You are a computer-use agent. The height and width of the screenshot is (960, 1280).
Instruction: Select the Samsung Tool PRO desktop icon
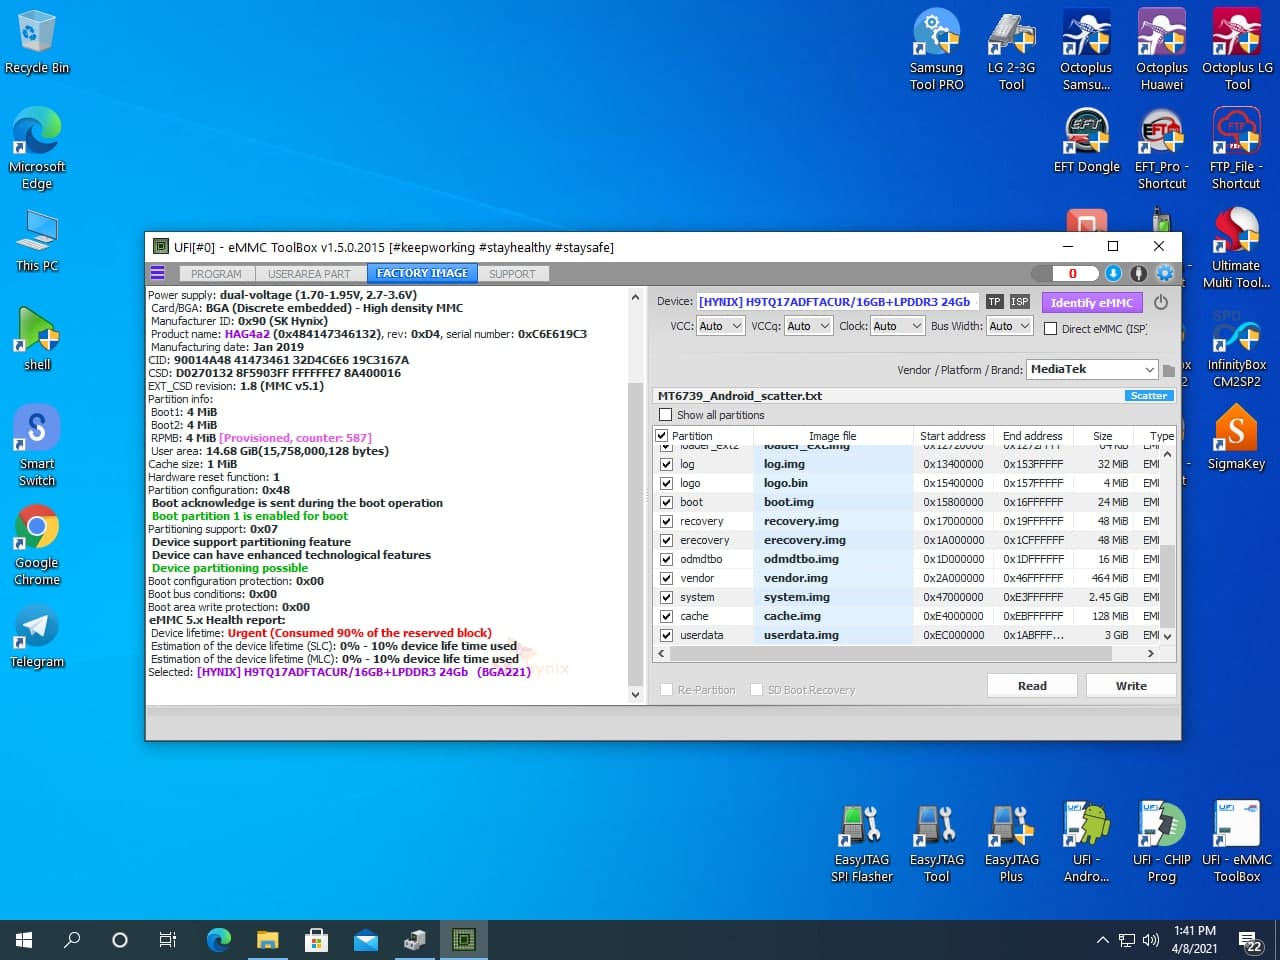(x=937, y=50)
